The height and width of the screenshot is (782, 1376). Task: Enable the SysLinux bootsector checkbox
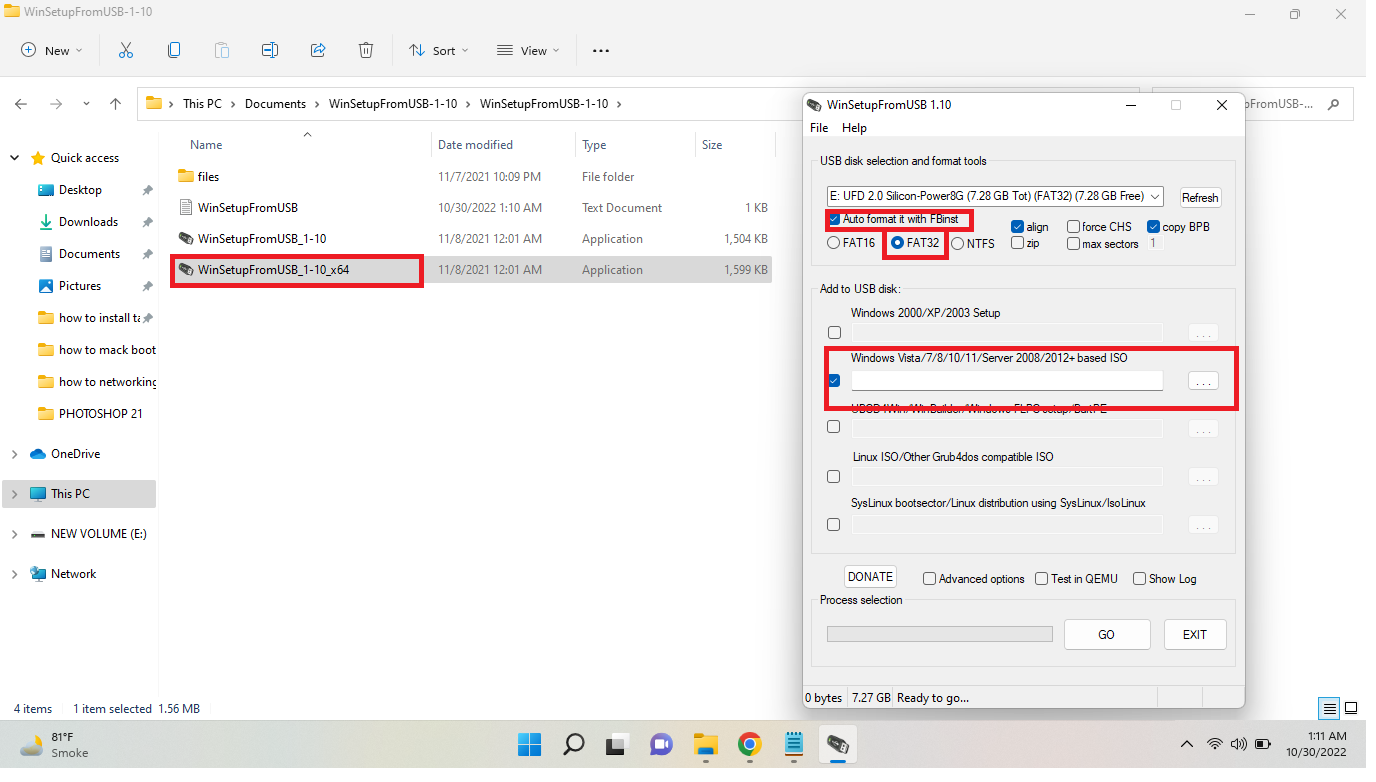834,525
